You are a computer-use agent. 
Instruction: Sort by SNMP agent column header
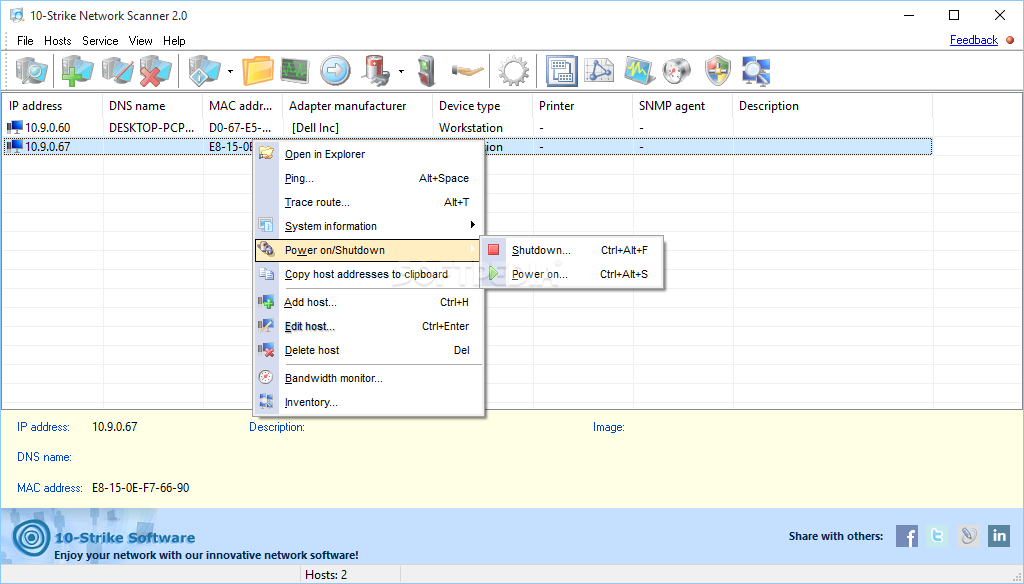683,106
